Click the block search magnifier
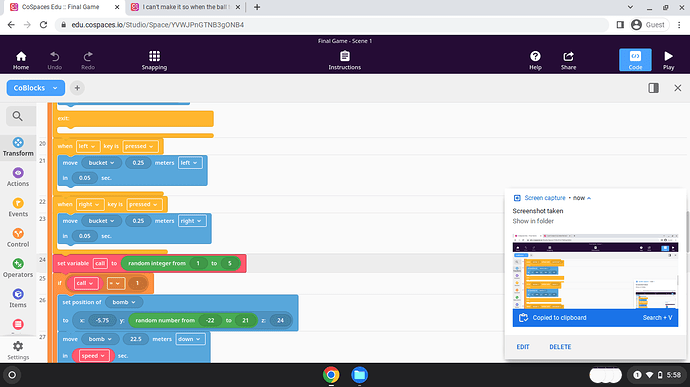Image resolution: width=690 pixels, height=387 pixels. tap(18, 116)
